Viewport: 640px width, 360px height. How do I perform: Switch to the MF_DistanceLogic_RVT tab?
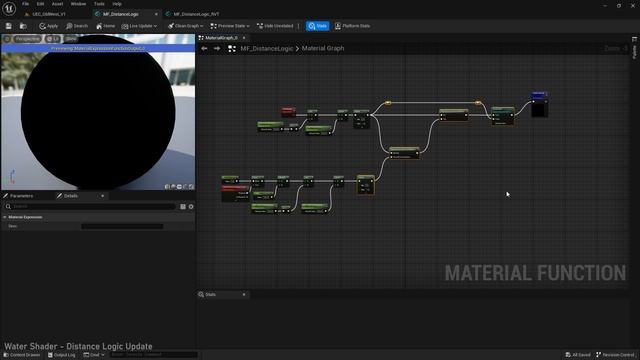[196, 14]
